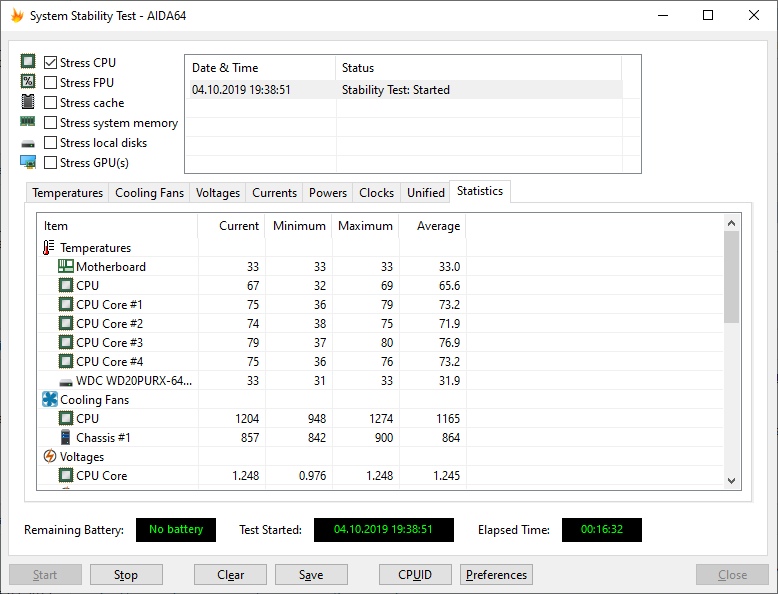Viewport: 778px width, 594px height.
Task: Click the '00:16:32' elapsed time display
Action: click(x=602, y=529)
